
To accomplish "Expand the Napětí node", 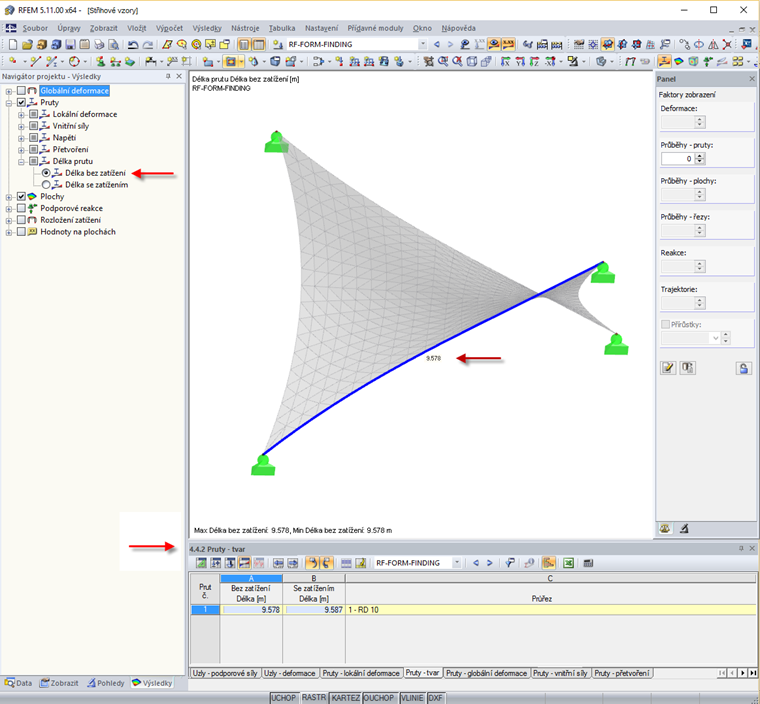I will point(21,138).
